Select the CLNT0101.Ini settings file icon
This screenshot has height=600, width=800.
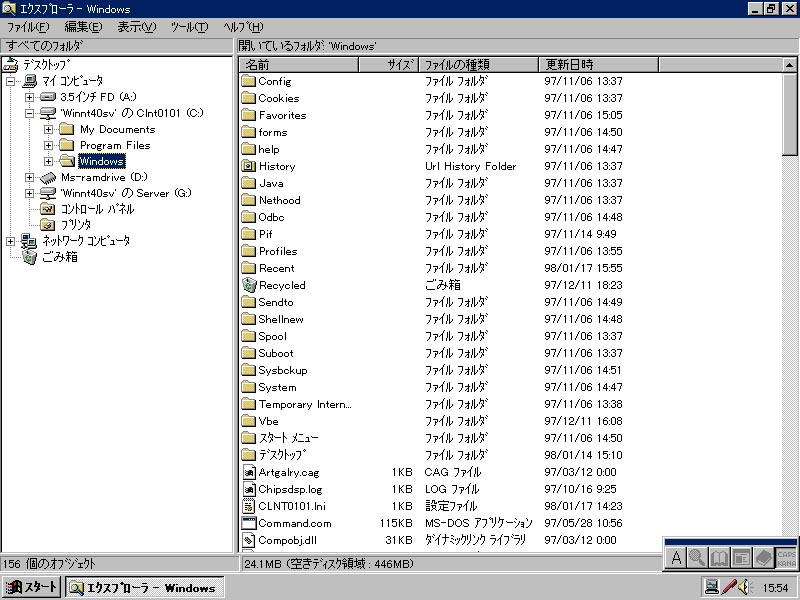click(x=248, y=506)
